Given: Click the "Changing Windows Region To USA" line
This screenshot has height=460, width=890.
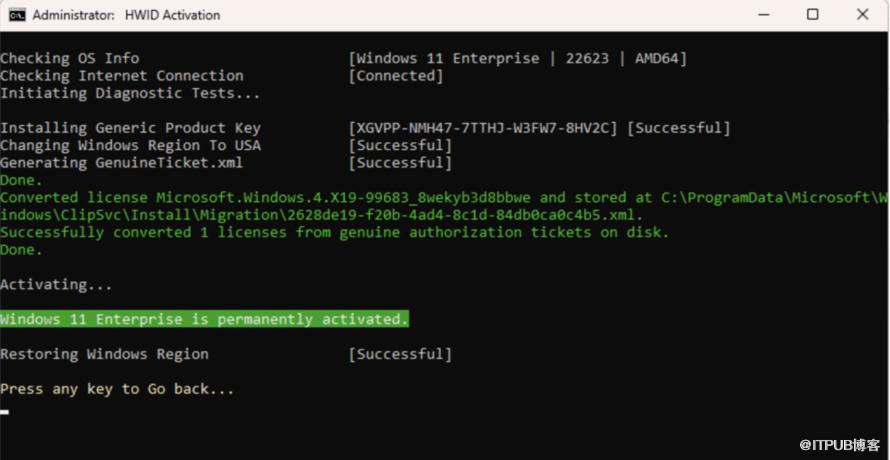Looking at the screenshot, I should (130, 145).
